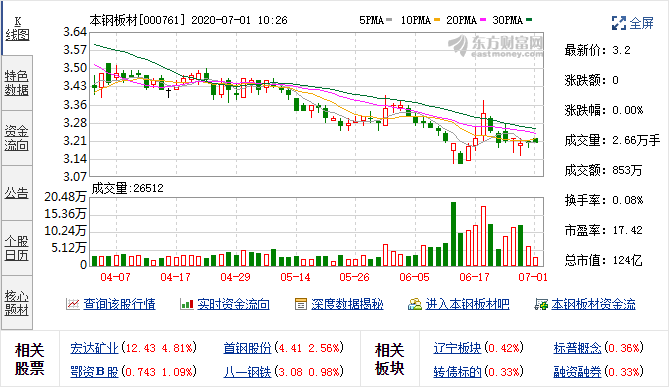Open related sector 融资融券
Screen dimensions: 670x387
(x=578, y=372)
